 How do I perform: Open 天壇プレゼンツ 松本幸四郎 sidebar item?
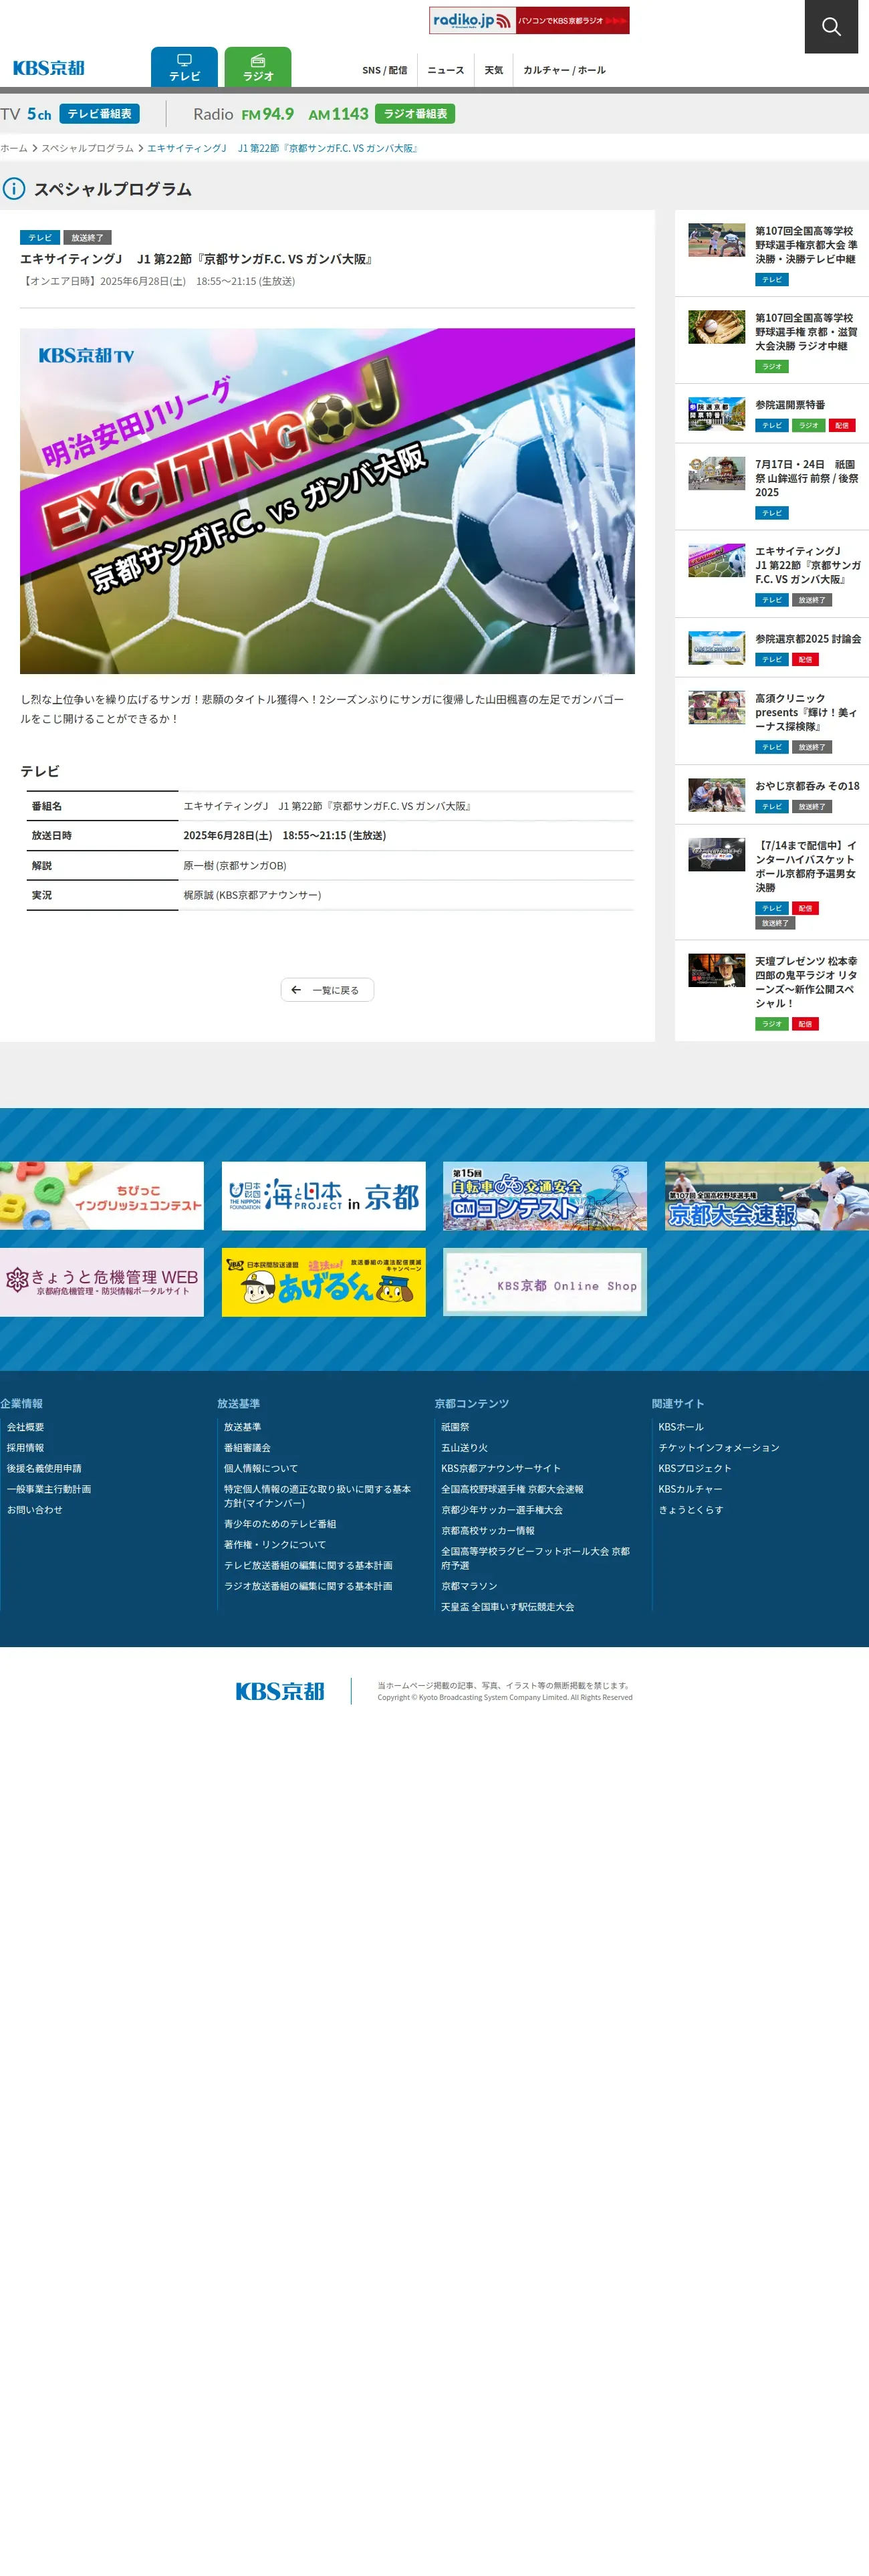point(771,991)
